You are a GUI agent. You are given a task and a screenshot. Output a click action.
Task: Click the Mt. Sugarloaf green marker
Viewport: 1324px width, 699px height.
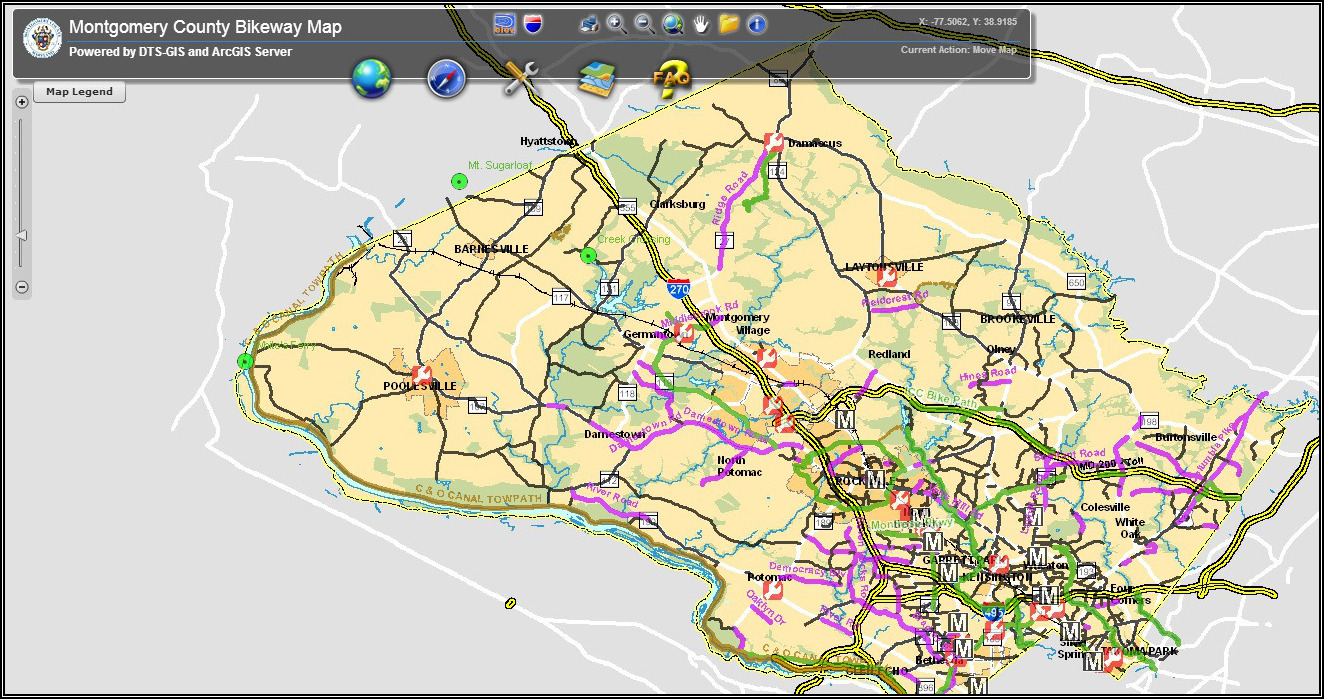click(x=459, y=181)
